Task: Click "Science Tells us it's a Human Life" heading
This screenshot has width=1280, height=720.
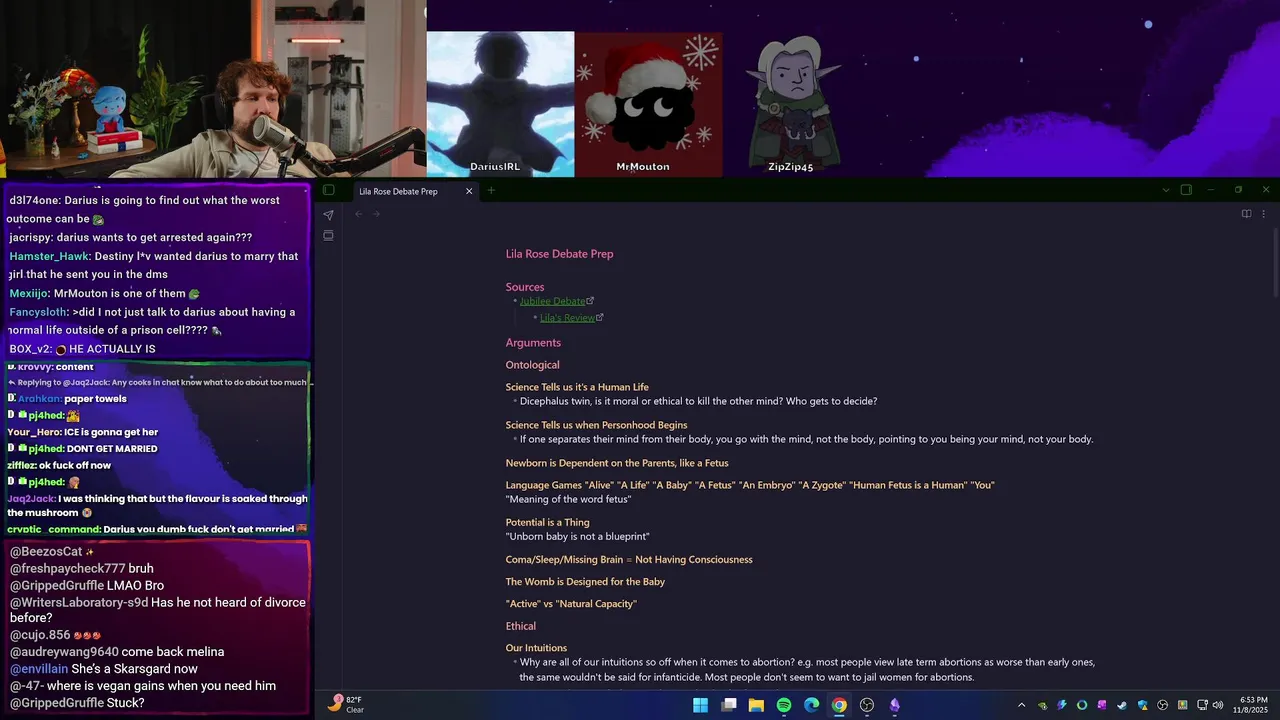Action: (x=577, y=387)
